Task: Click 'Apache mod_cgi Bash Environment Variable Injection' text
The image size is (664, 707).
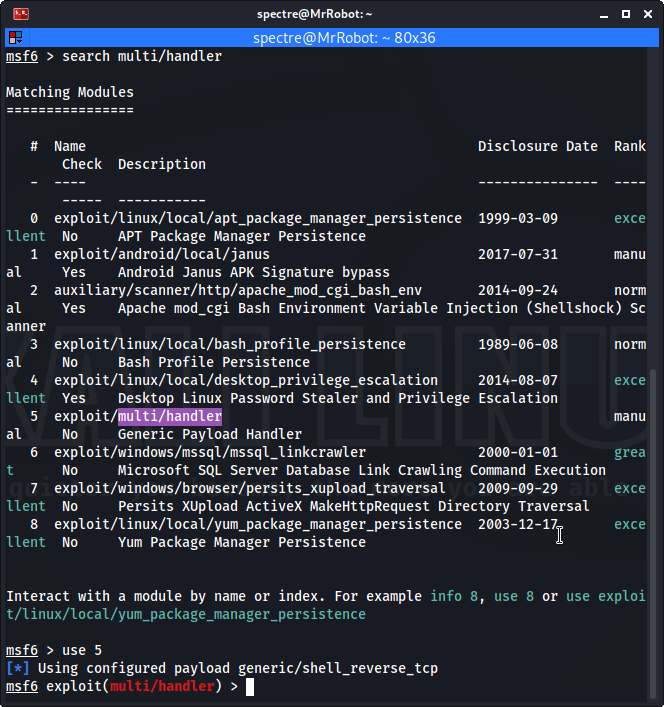Action: point(318,308)
